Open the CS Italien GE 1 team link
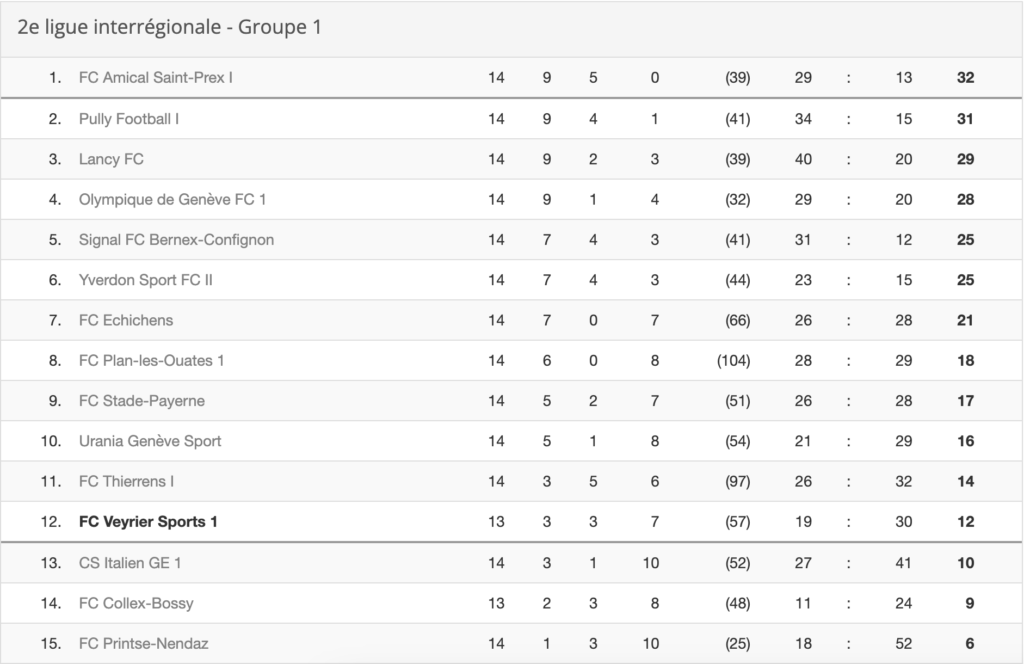 pyautogui.click(x=130, y=563)
